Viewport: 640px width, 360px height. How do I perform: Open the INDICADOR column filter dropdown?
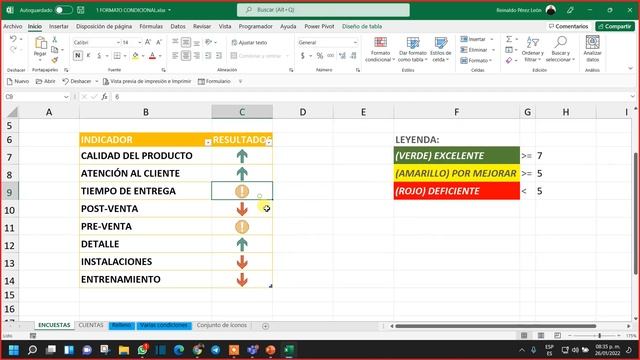pos(208,142)
